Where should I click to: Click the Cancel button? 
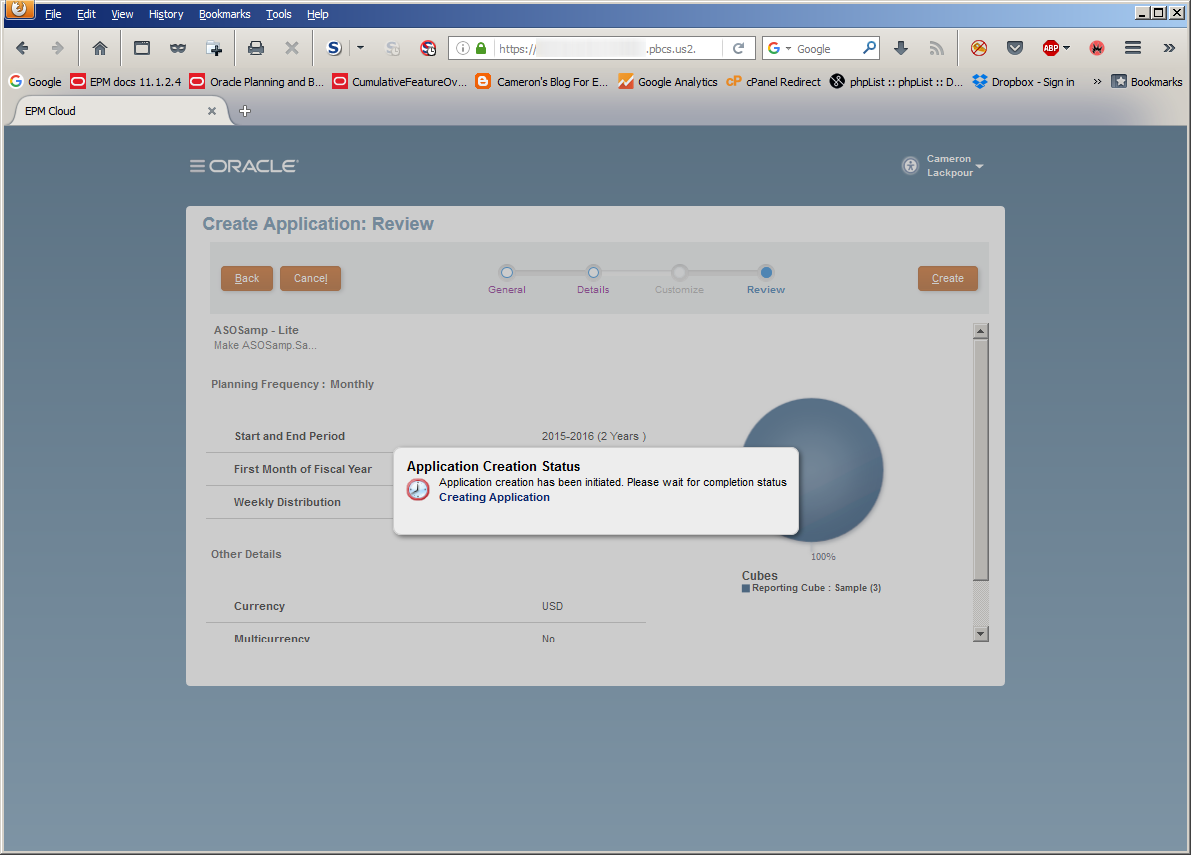[x=311, y=279]
